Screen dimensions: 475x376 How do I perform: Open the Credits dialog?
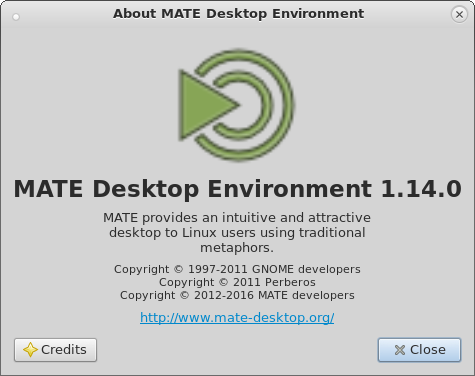pos(55,350)
